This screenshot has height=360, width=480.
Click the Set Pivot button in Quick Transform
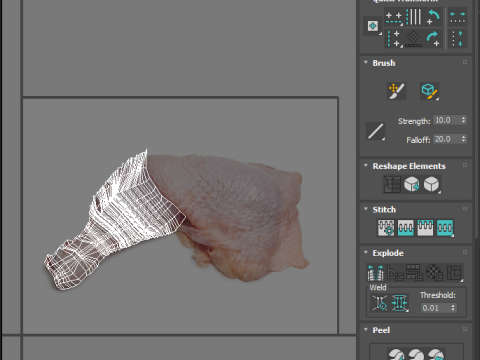373,26
